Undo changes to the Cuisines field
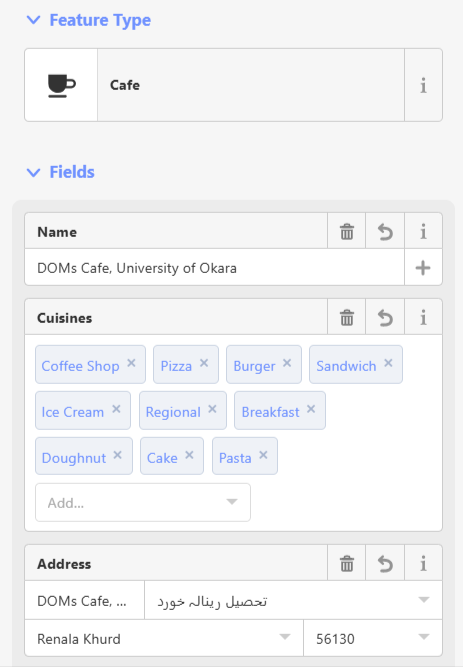 click(385, 317)
